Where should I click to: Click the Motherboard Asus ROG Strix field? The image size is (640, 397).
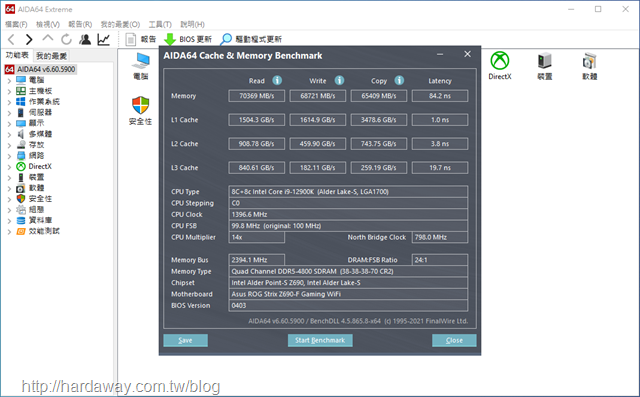(348, 294)
